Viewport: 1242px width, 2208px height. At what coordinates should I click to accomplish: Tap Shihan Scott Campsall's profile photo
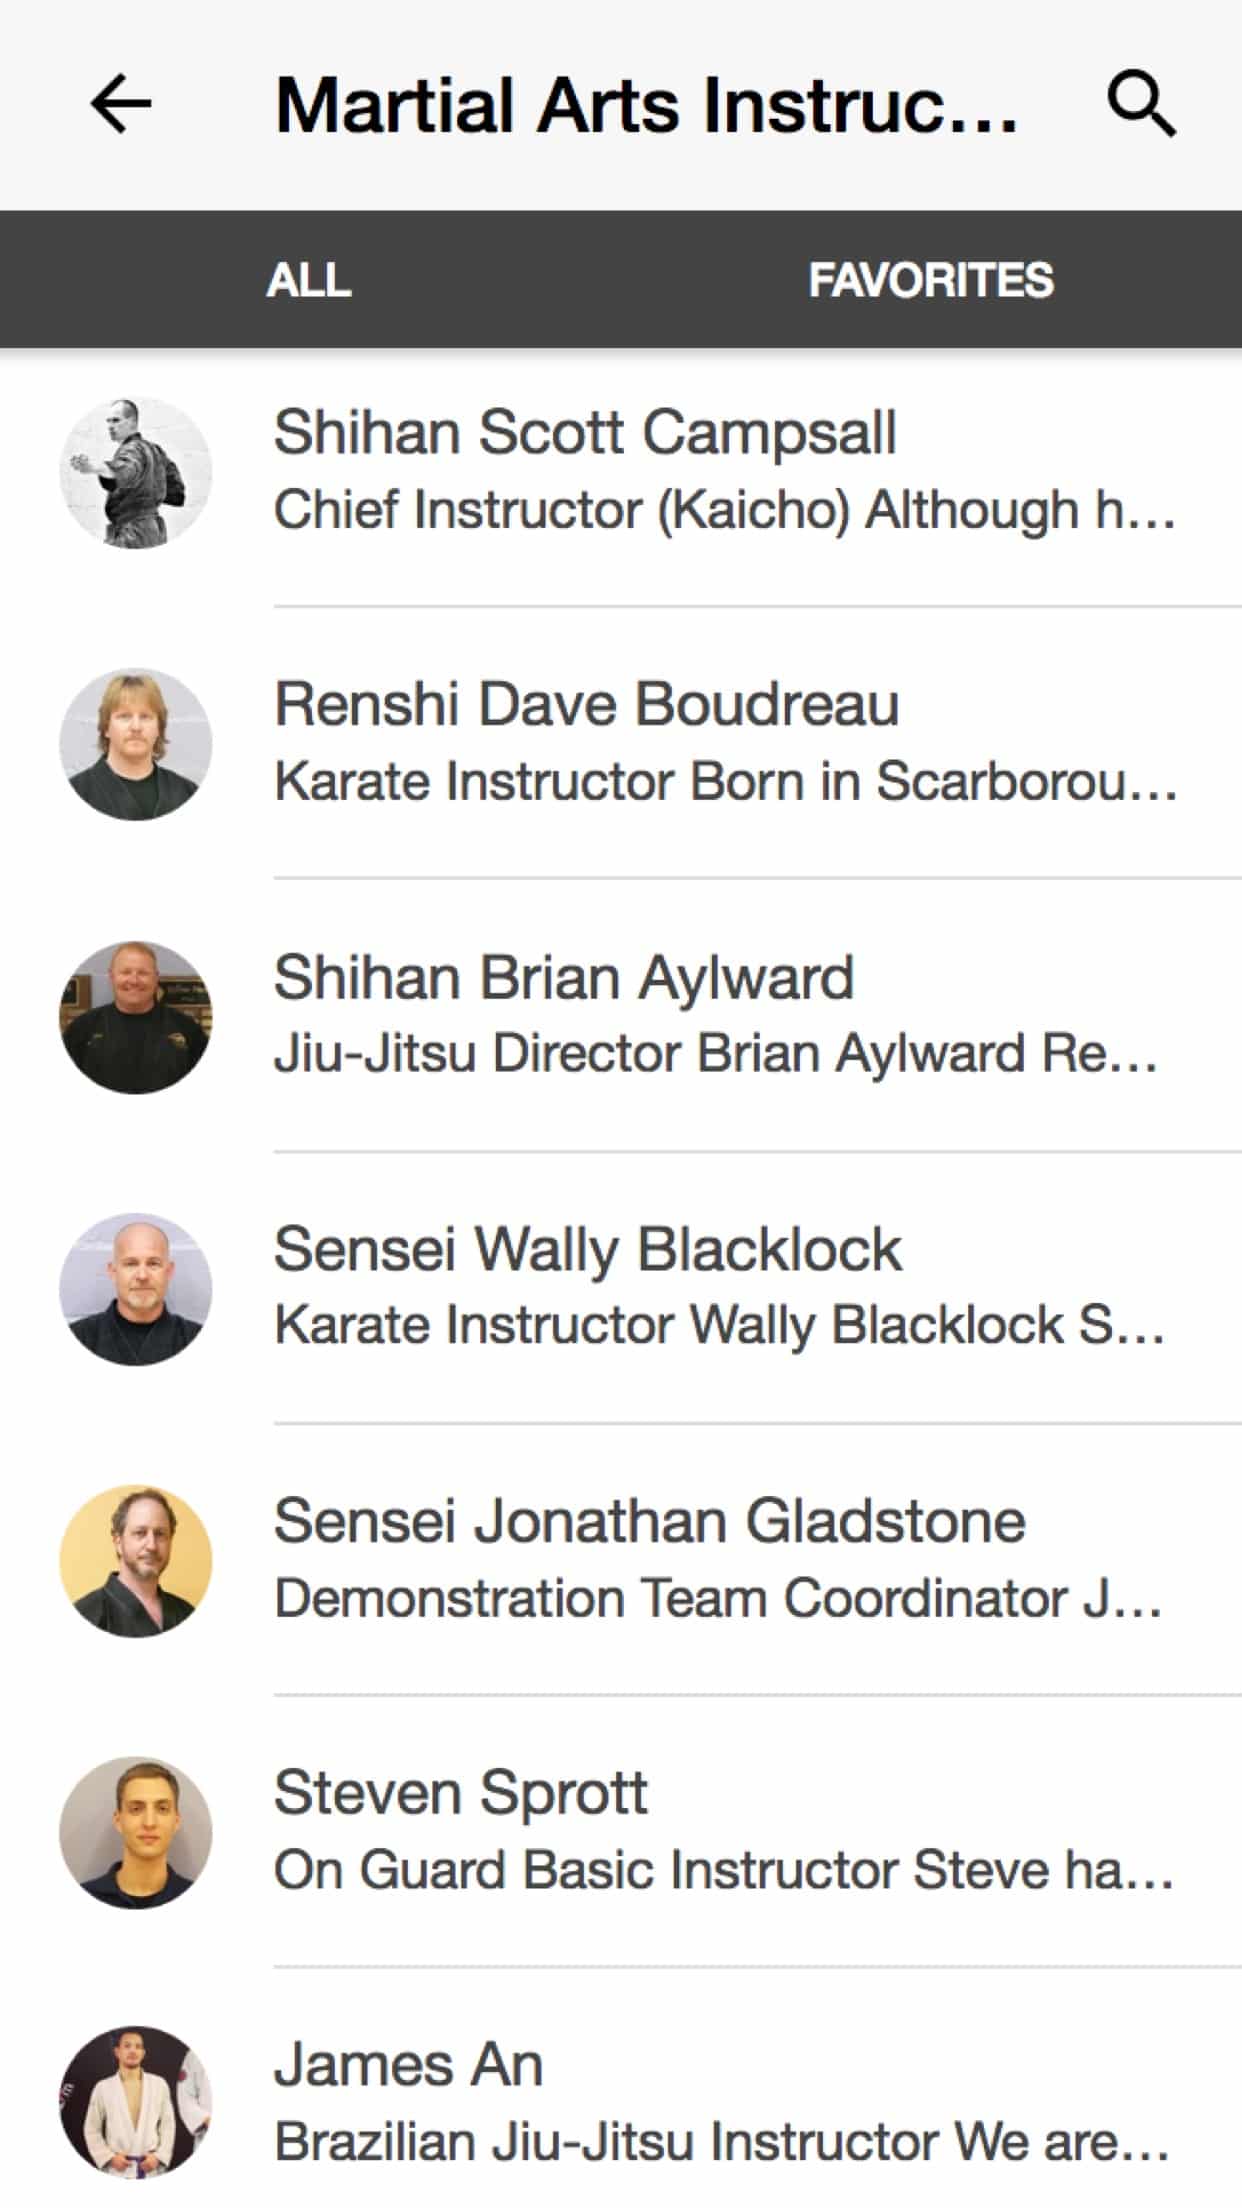(x=136, y=473)
